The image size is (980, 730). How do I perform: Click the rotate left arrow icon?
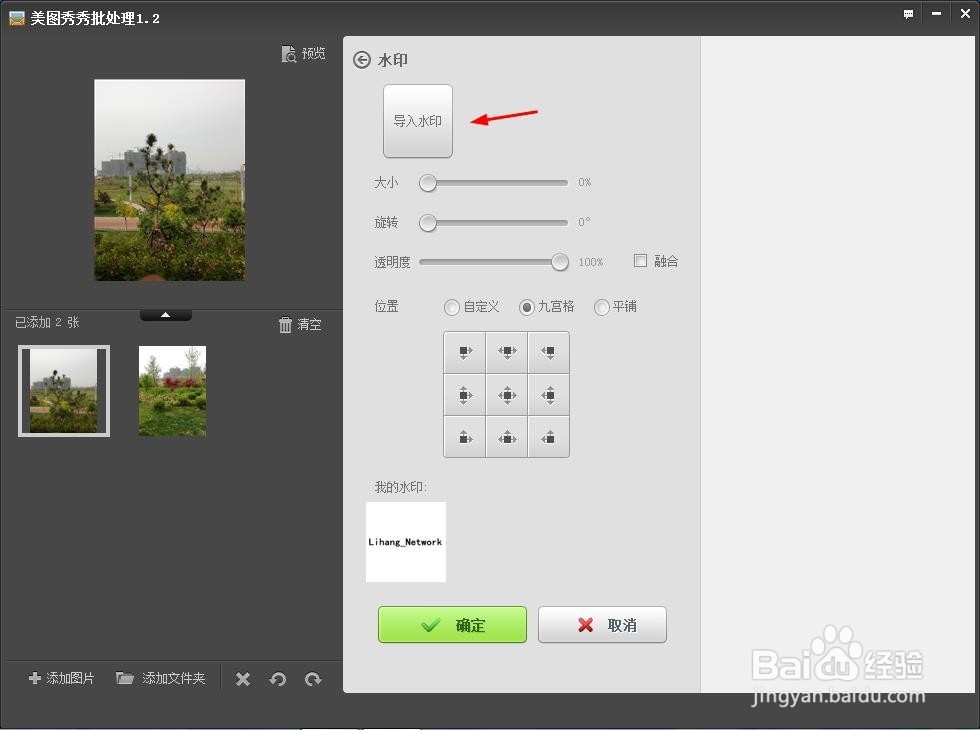(x=278, y=678)
